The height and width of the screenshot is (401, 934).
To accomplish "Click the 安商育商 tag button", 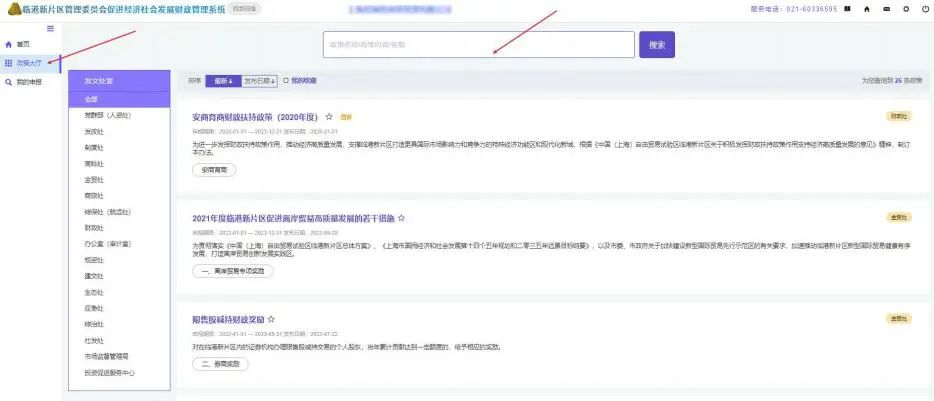I will 214,170.
